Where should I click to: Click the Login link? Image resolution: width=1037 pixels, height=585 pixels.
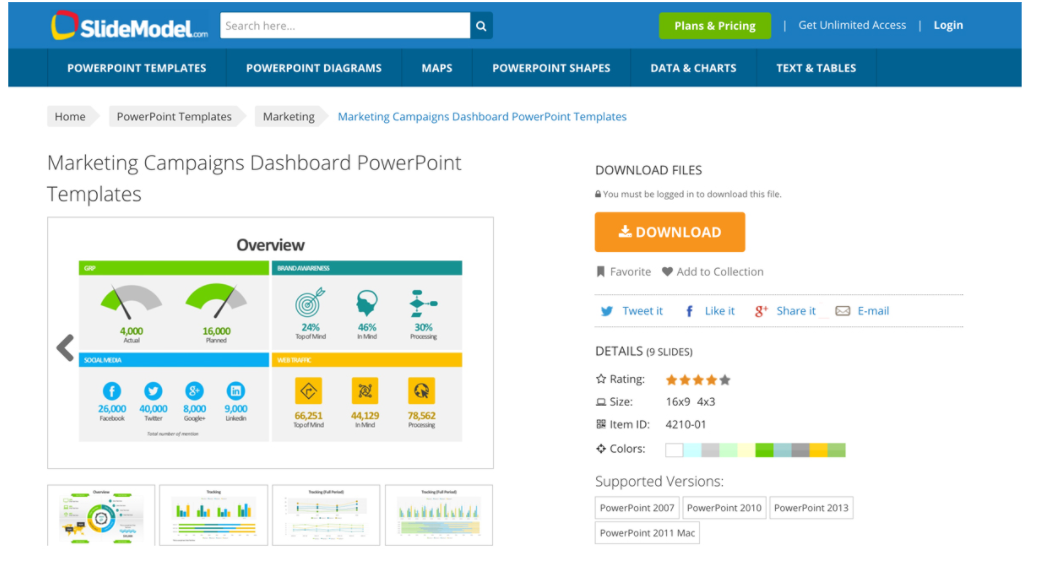948,26
